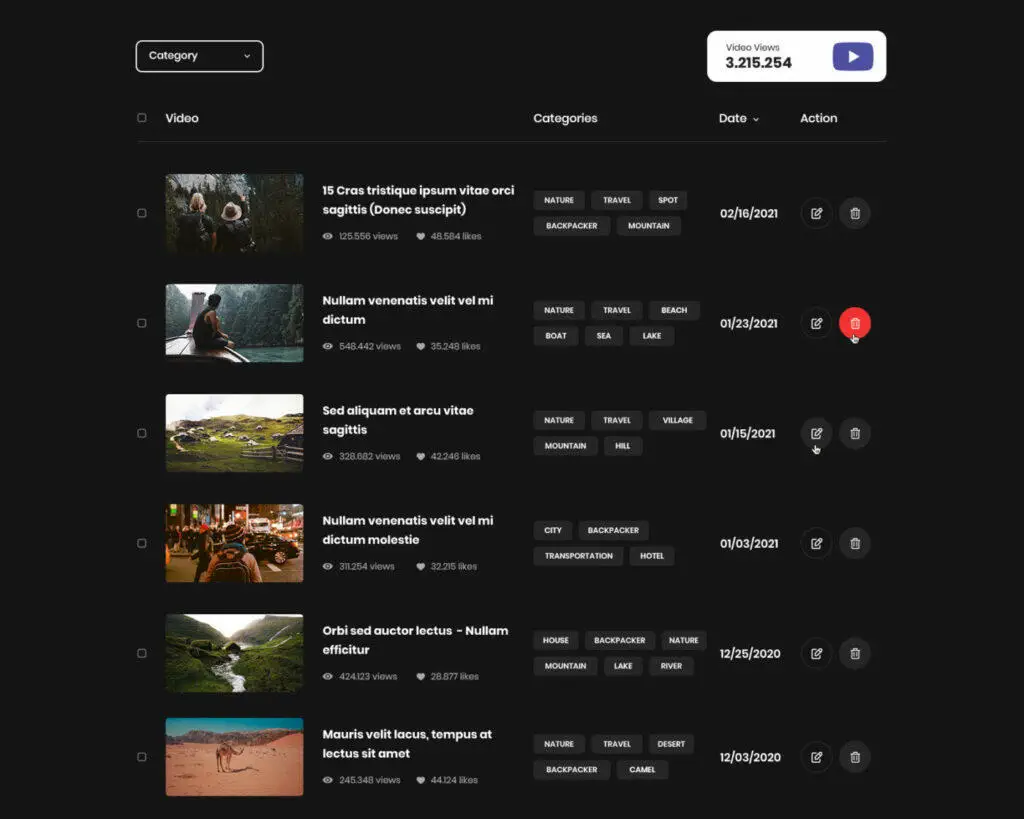Open the 'Orbi sed auctor lectus - Nullam efficitur' title
1024x819 pixels.
[x=415, y=640]
